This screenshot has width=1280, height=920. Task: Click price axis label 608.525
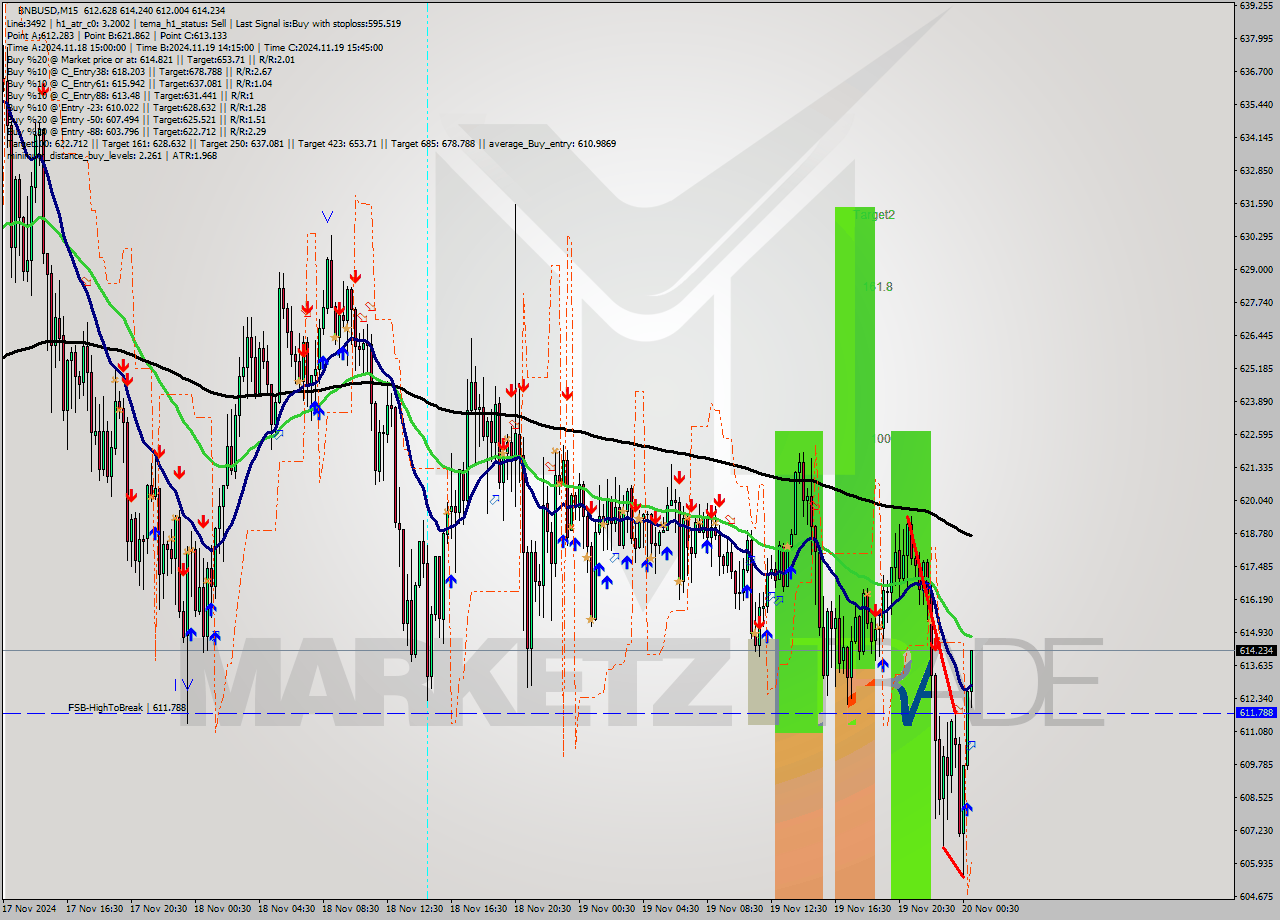[1256, 797]
